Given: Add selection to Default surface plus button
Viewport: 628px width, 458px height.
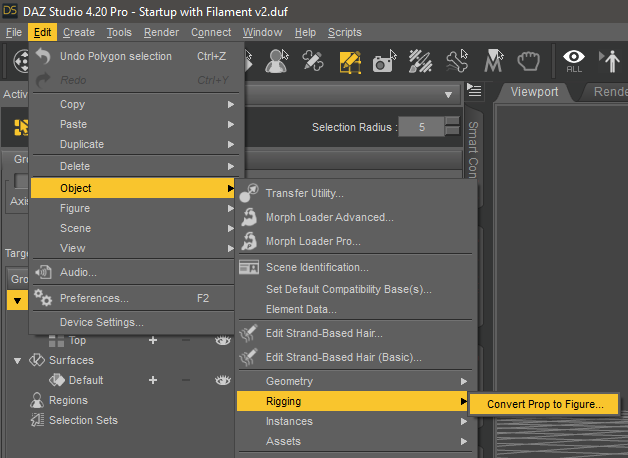Looking at the screenshot, I should [x=153, y=380].
